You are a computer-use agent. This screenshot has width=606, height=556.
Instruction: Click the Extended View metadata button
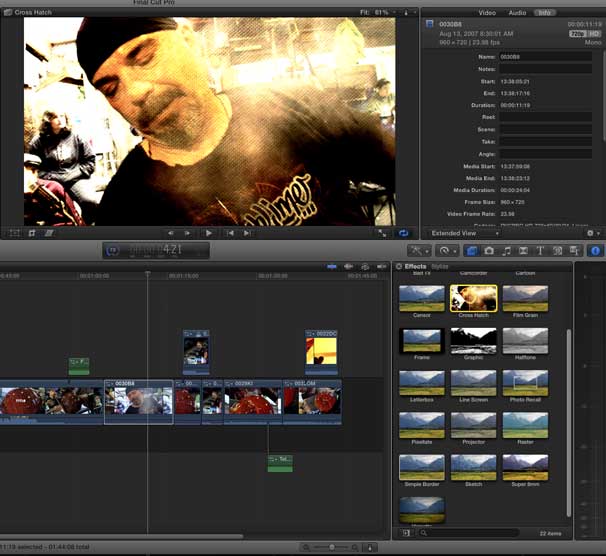[x=460, y=233]
